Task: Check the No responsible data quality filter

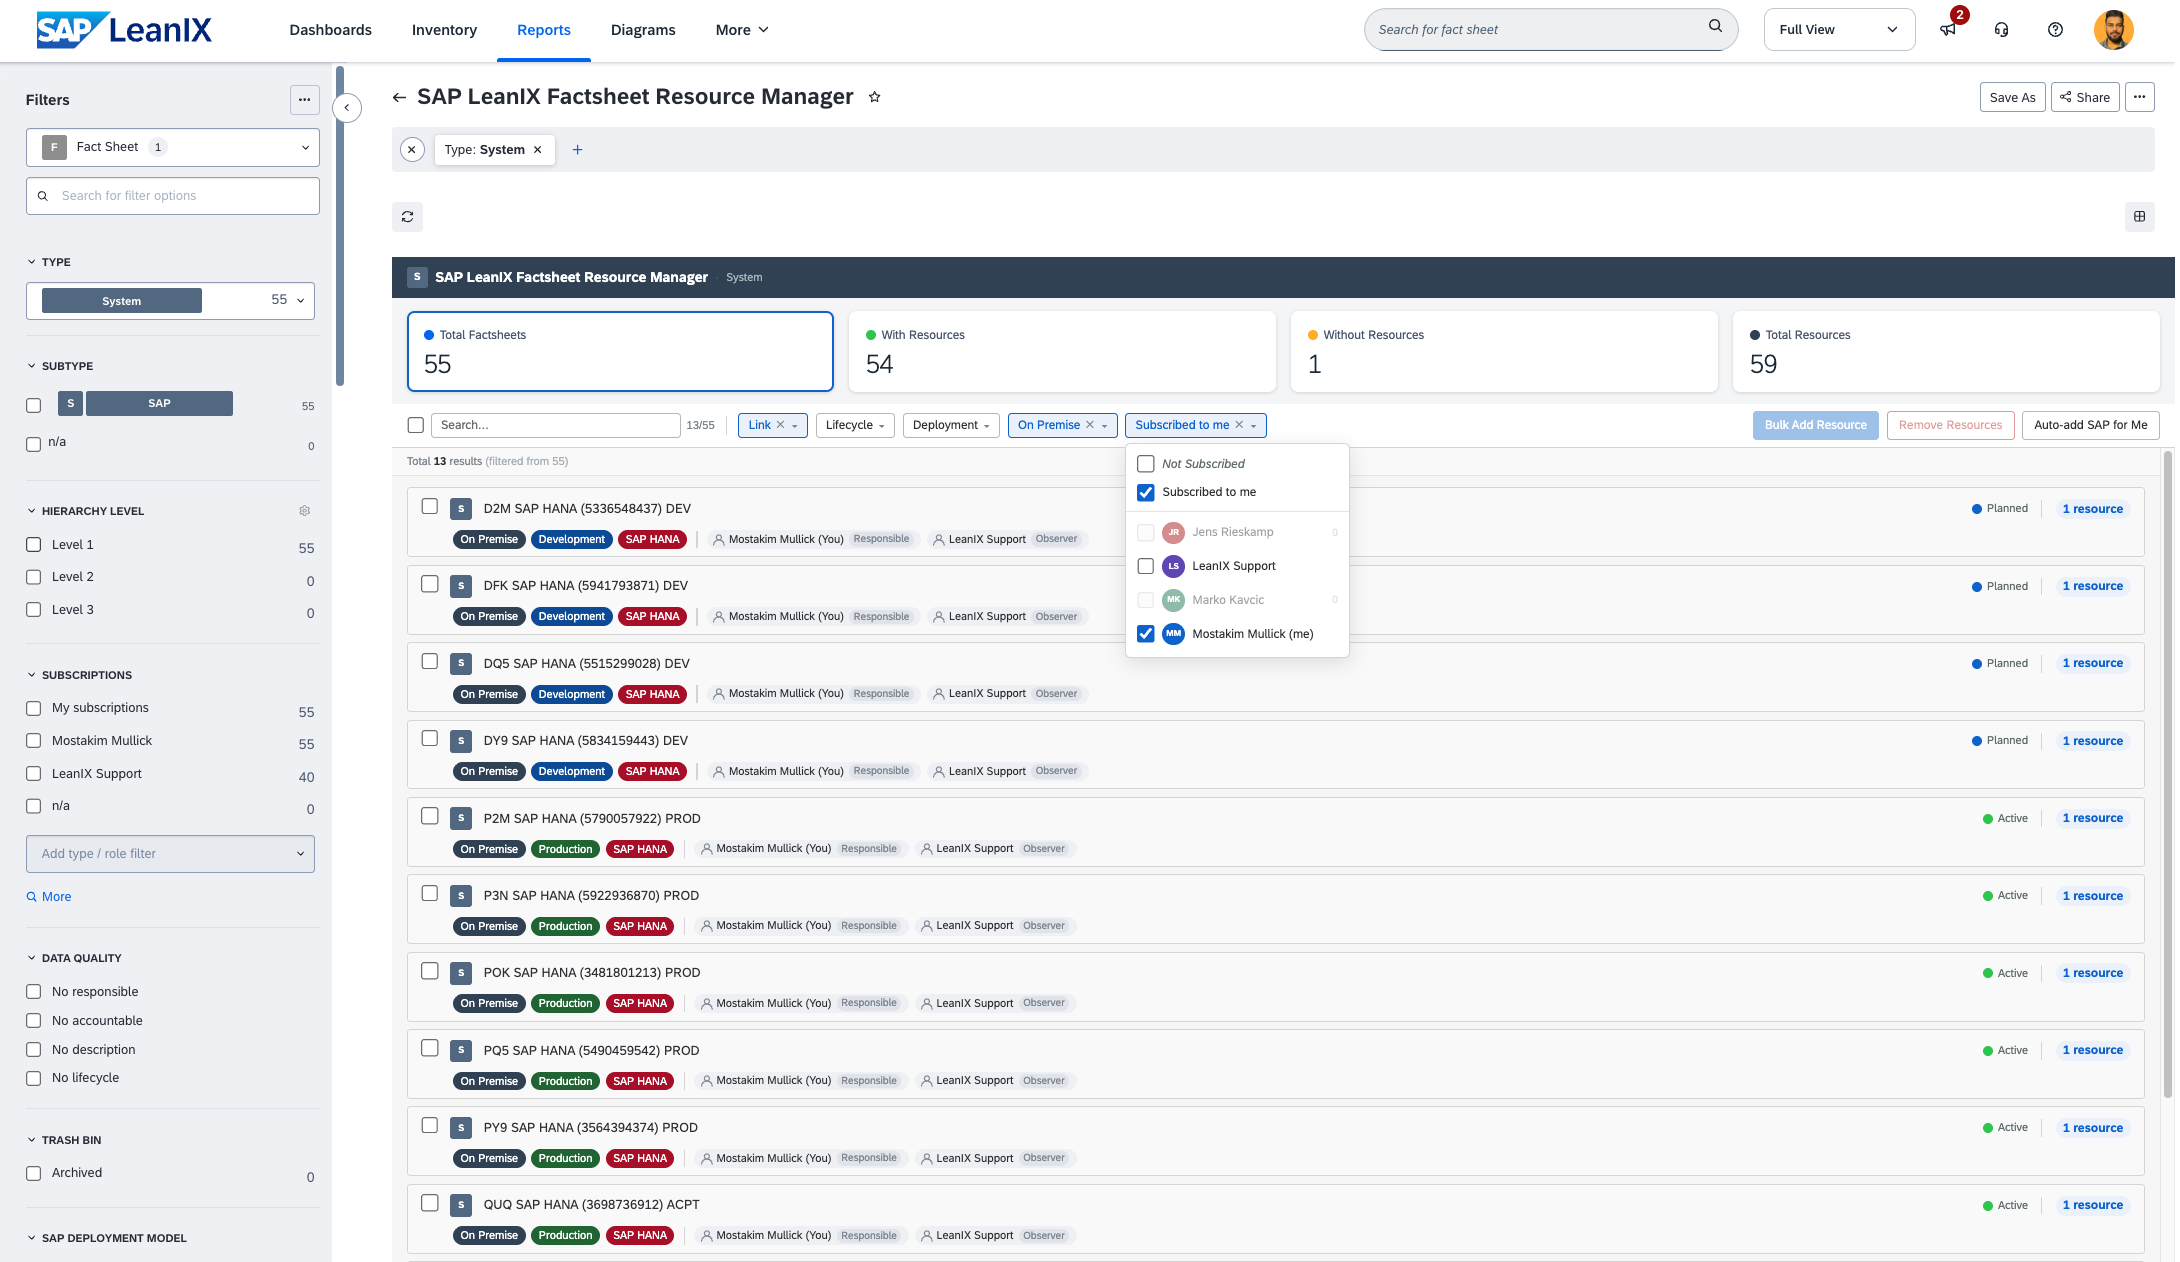Action: (x=33, y=992)
